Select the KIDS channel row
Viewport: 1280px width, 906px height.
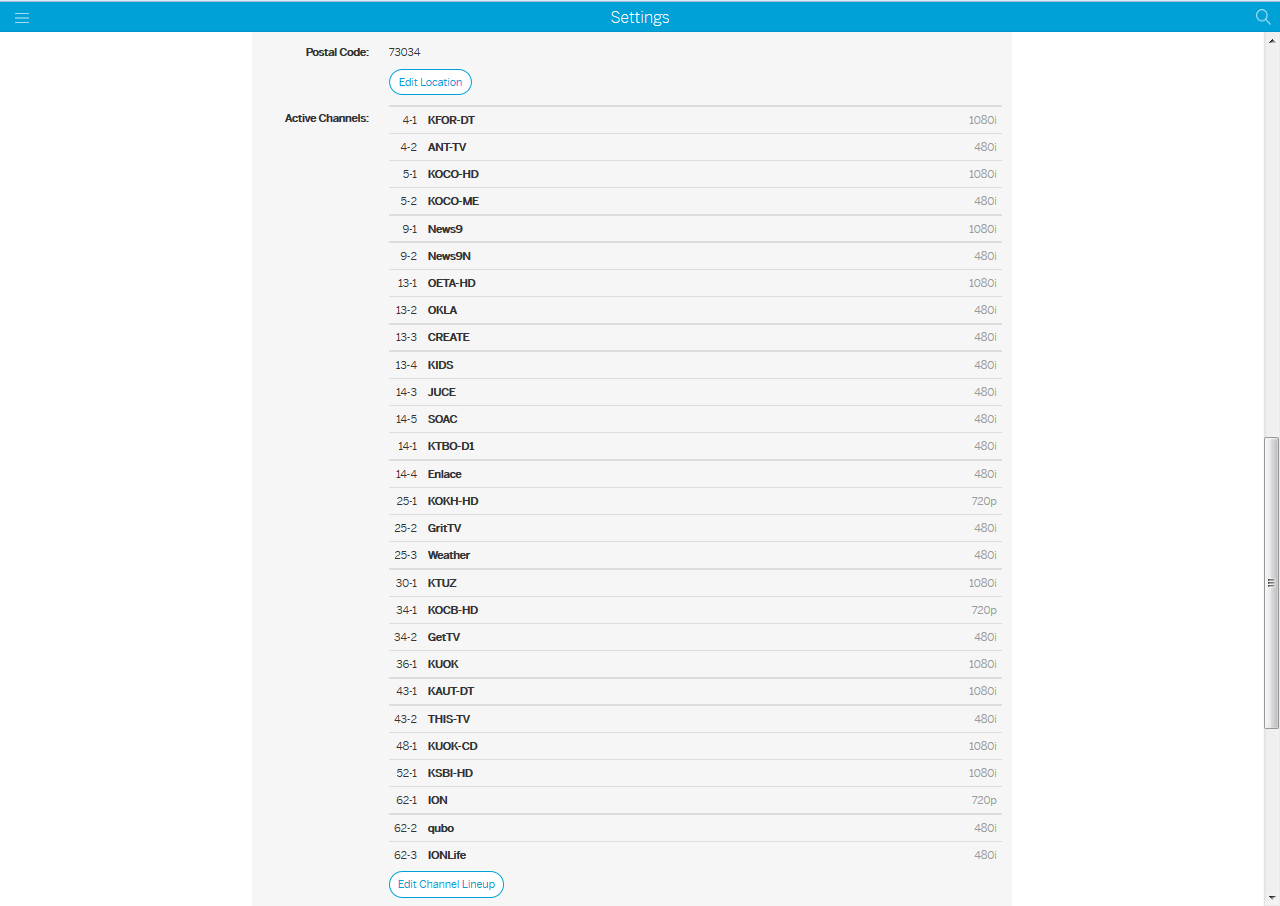(x=695, y=365)
